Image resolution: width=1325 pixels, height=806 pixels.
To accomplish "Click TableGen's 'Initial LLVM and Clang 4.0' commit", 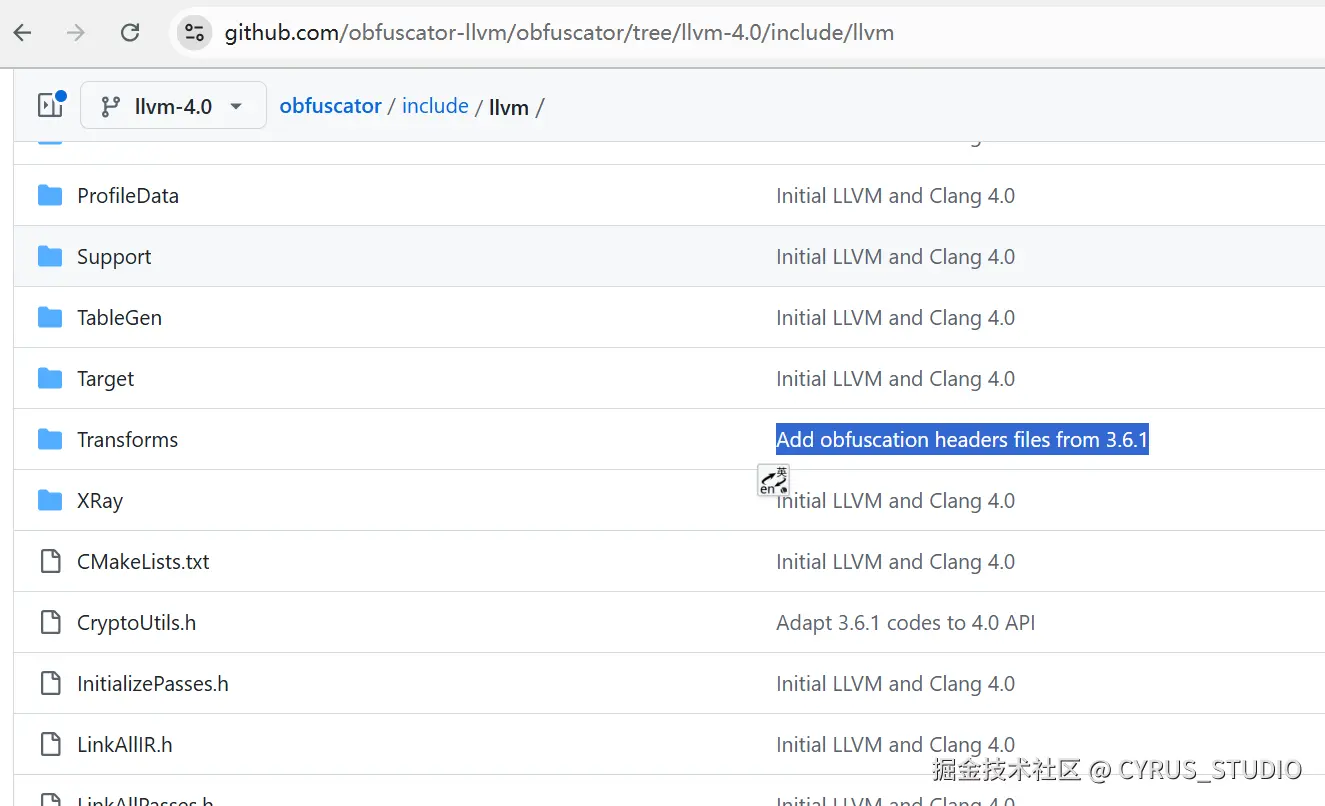I will pos(895,318).
